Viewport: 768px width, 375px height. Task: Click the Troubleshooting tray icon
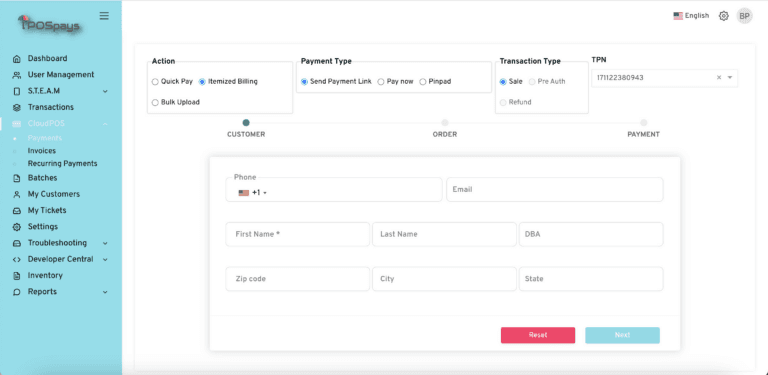tap(17, 243)
